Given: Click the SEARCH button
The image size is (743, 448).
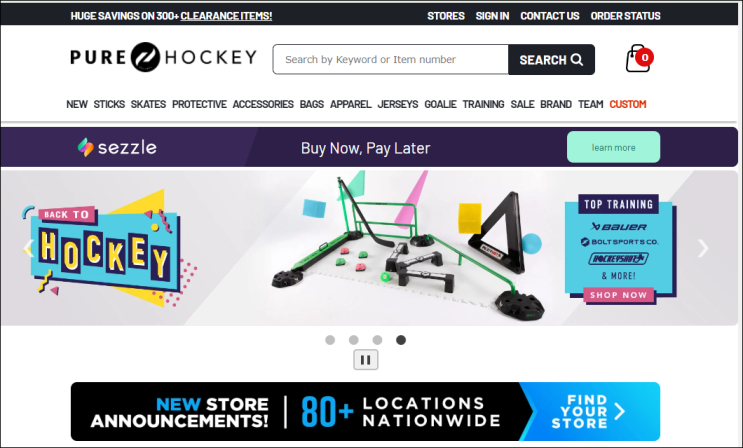Looking at the screenshot, I should (x=552, y=60).
